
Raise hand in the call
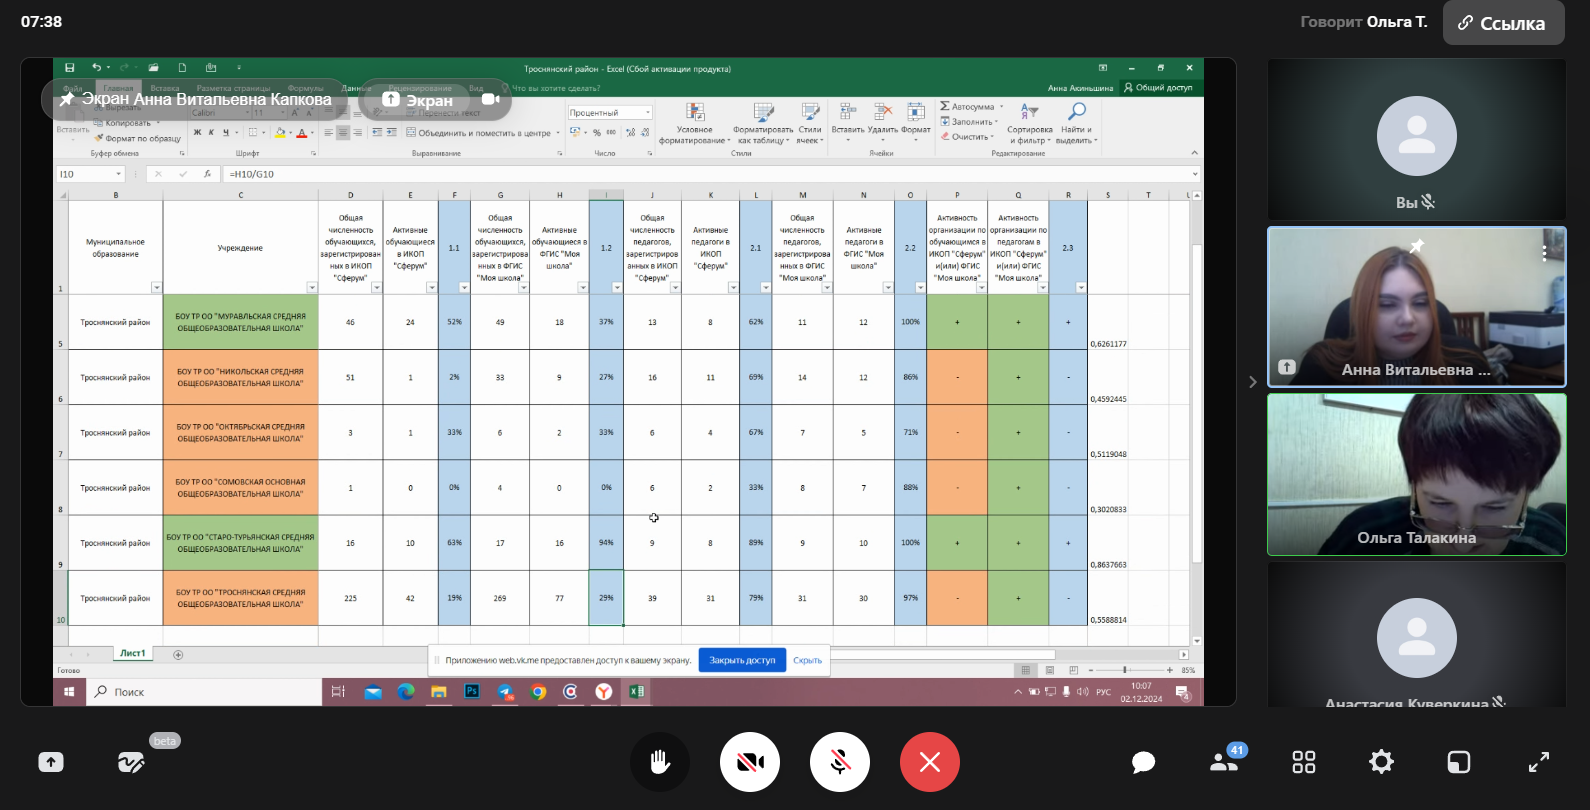tap(659, 762)
